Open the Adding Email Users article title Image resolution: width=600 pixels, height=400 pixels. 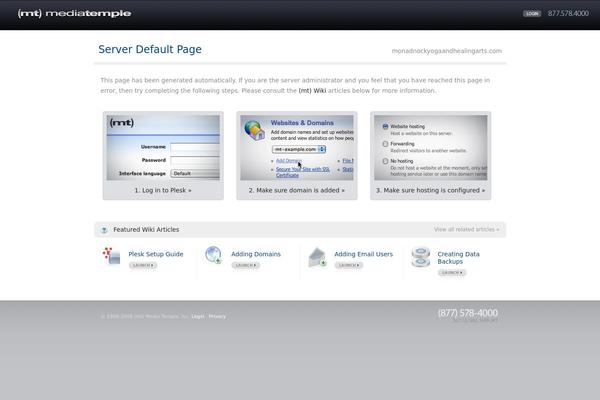364,254
